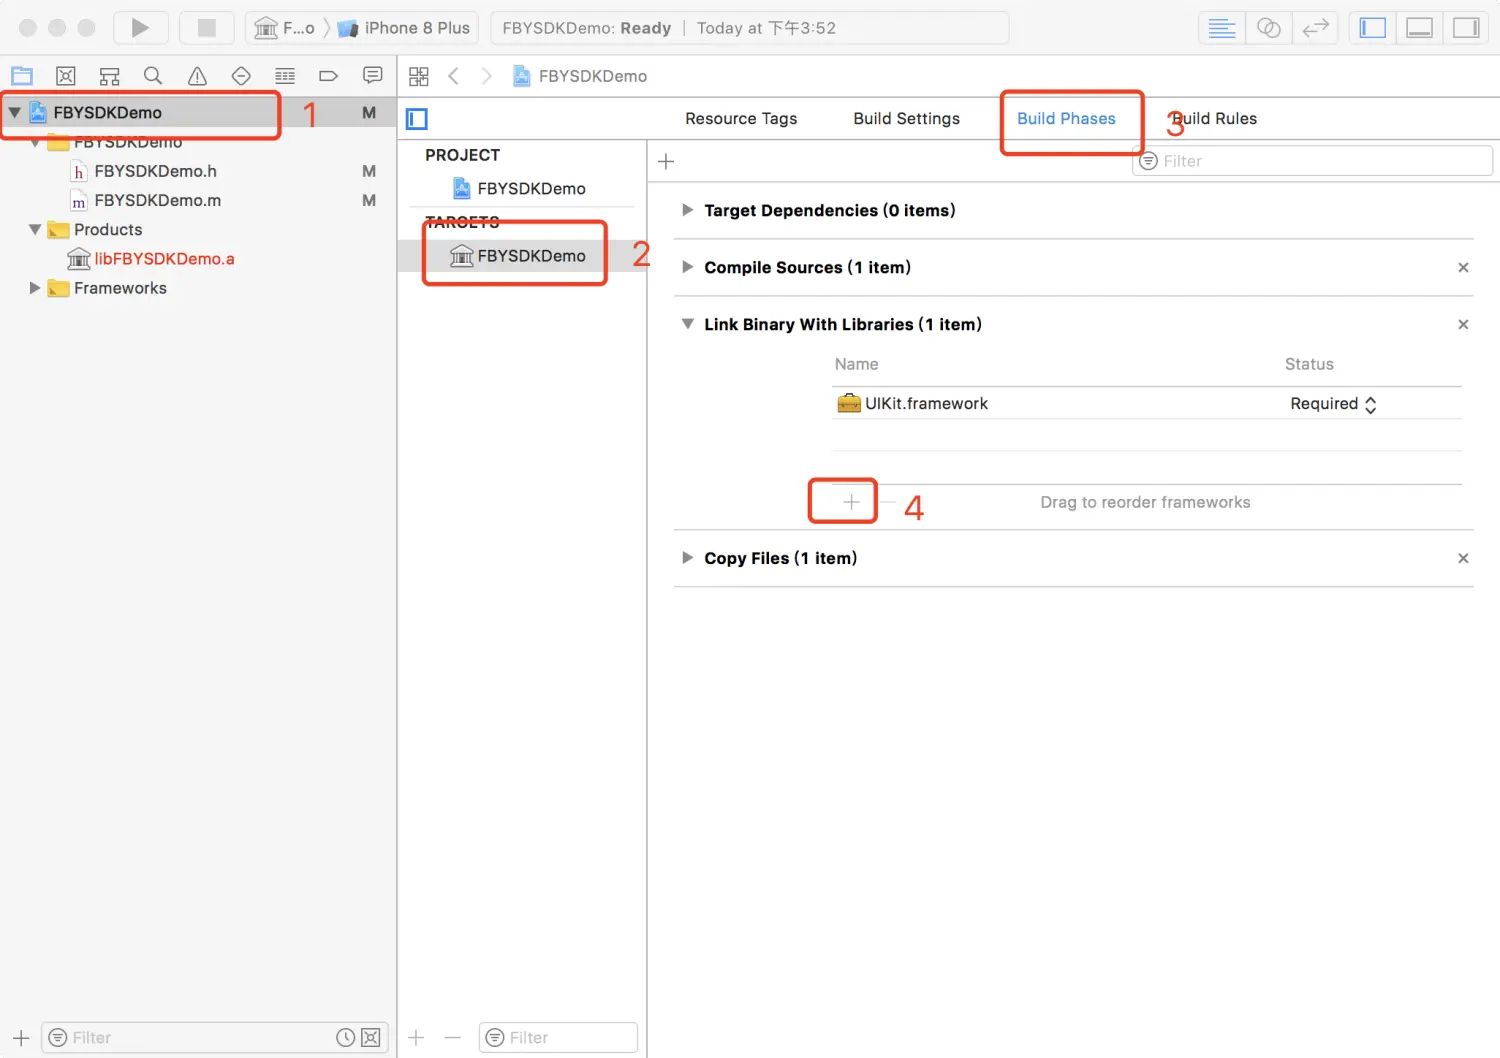Show the symbol navigator
1500x1058 pixels.
pos(110,76)
